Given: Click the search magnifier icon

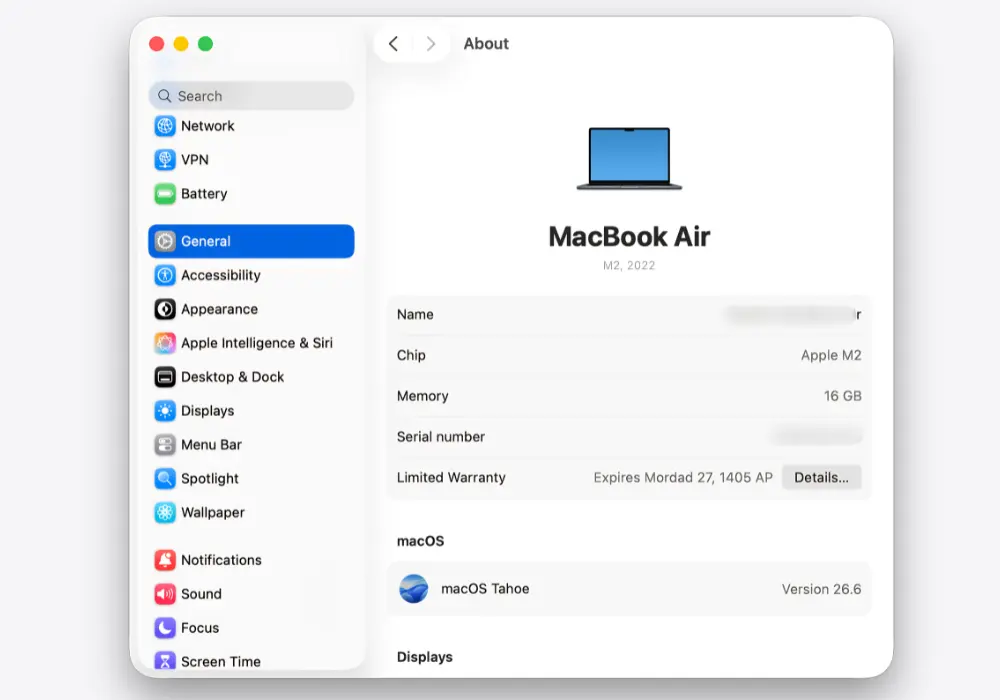Looking at the screenshot, I should (x=165, y=96).
